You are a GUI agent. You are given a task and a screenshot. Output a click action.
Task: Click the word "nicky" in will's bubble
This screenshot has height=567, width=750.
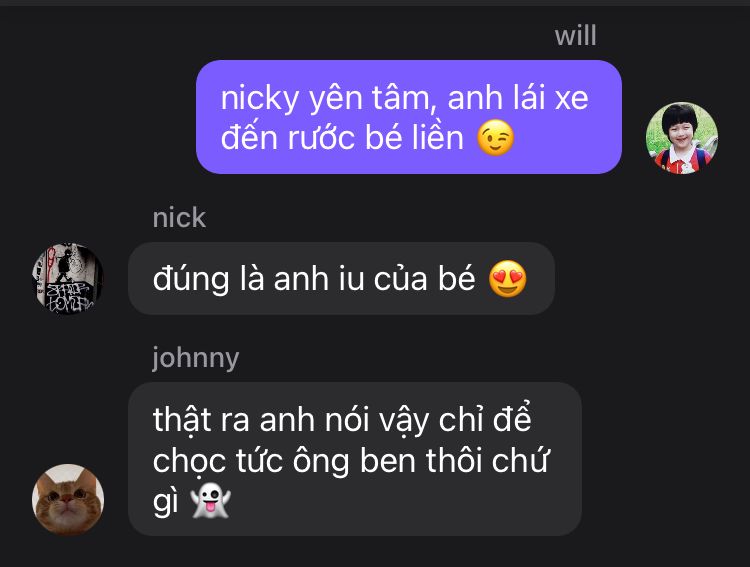pos(260,99)
